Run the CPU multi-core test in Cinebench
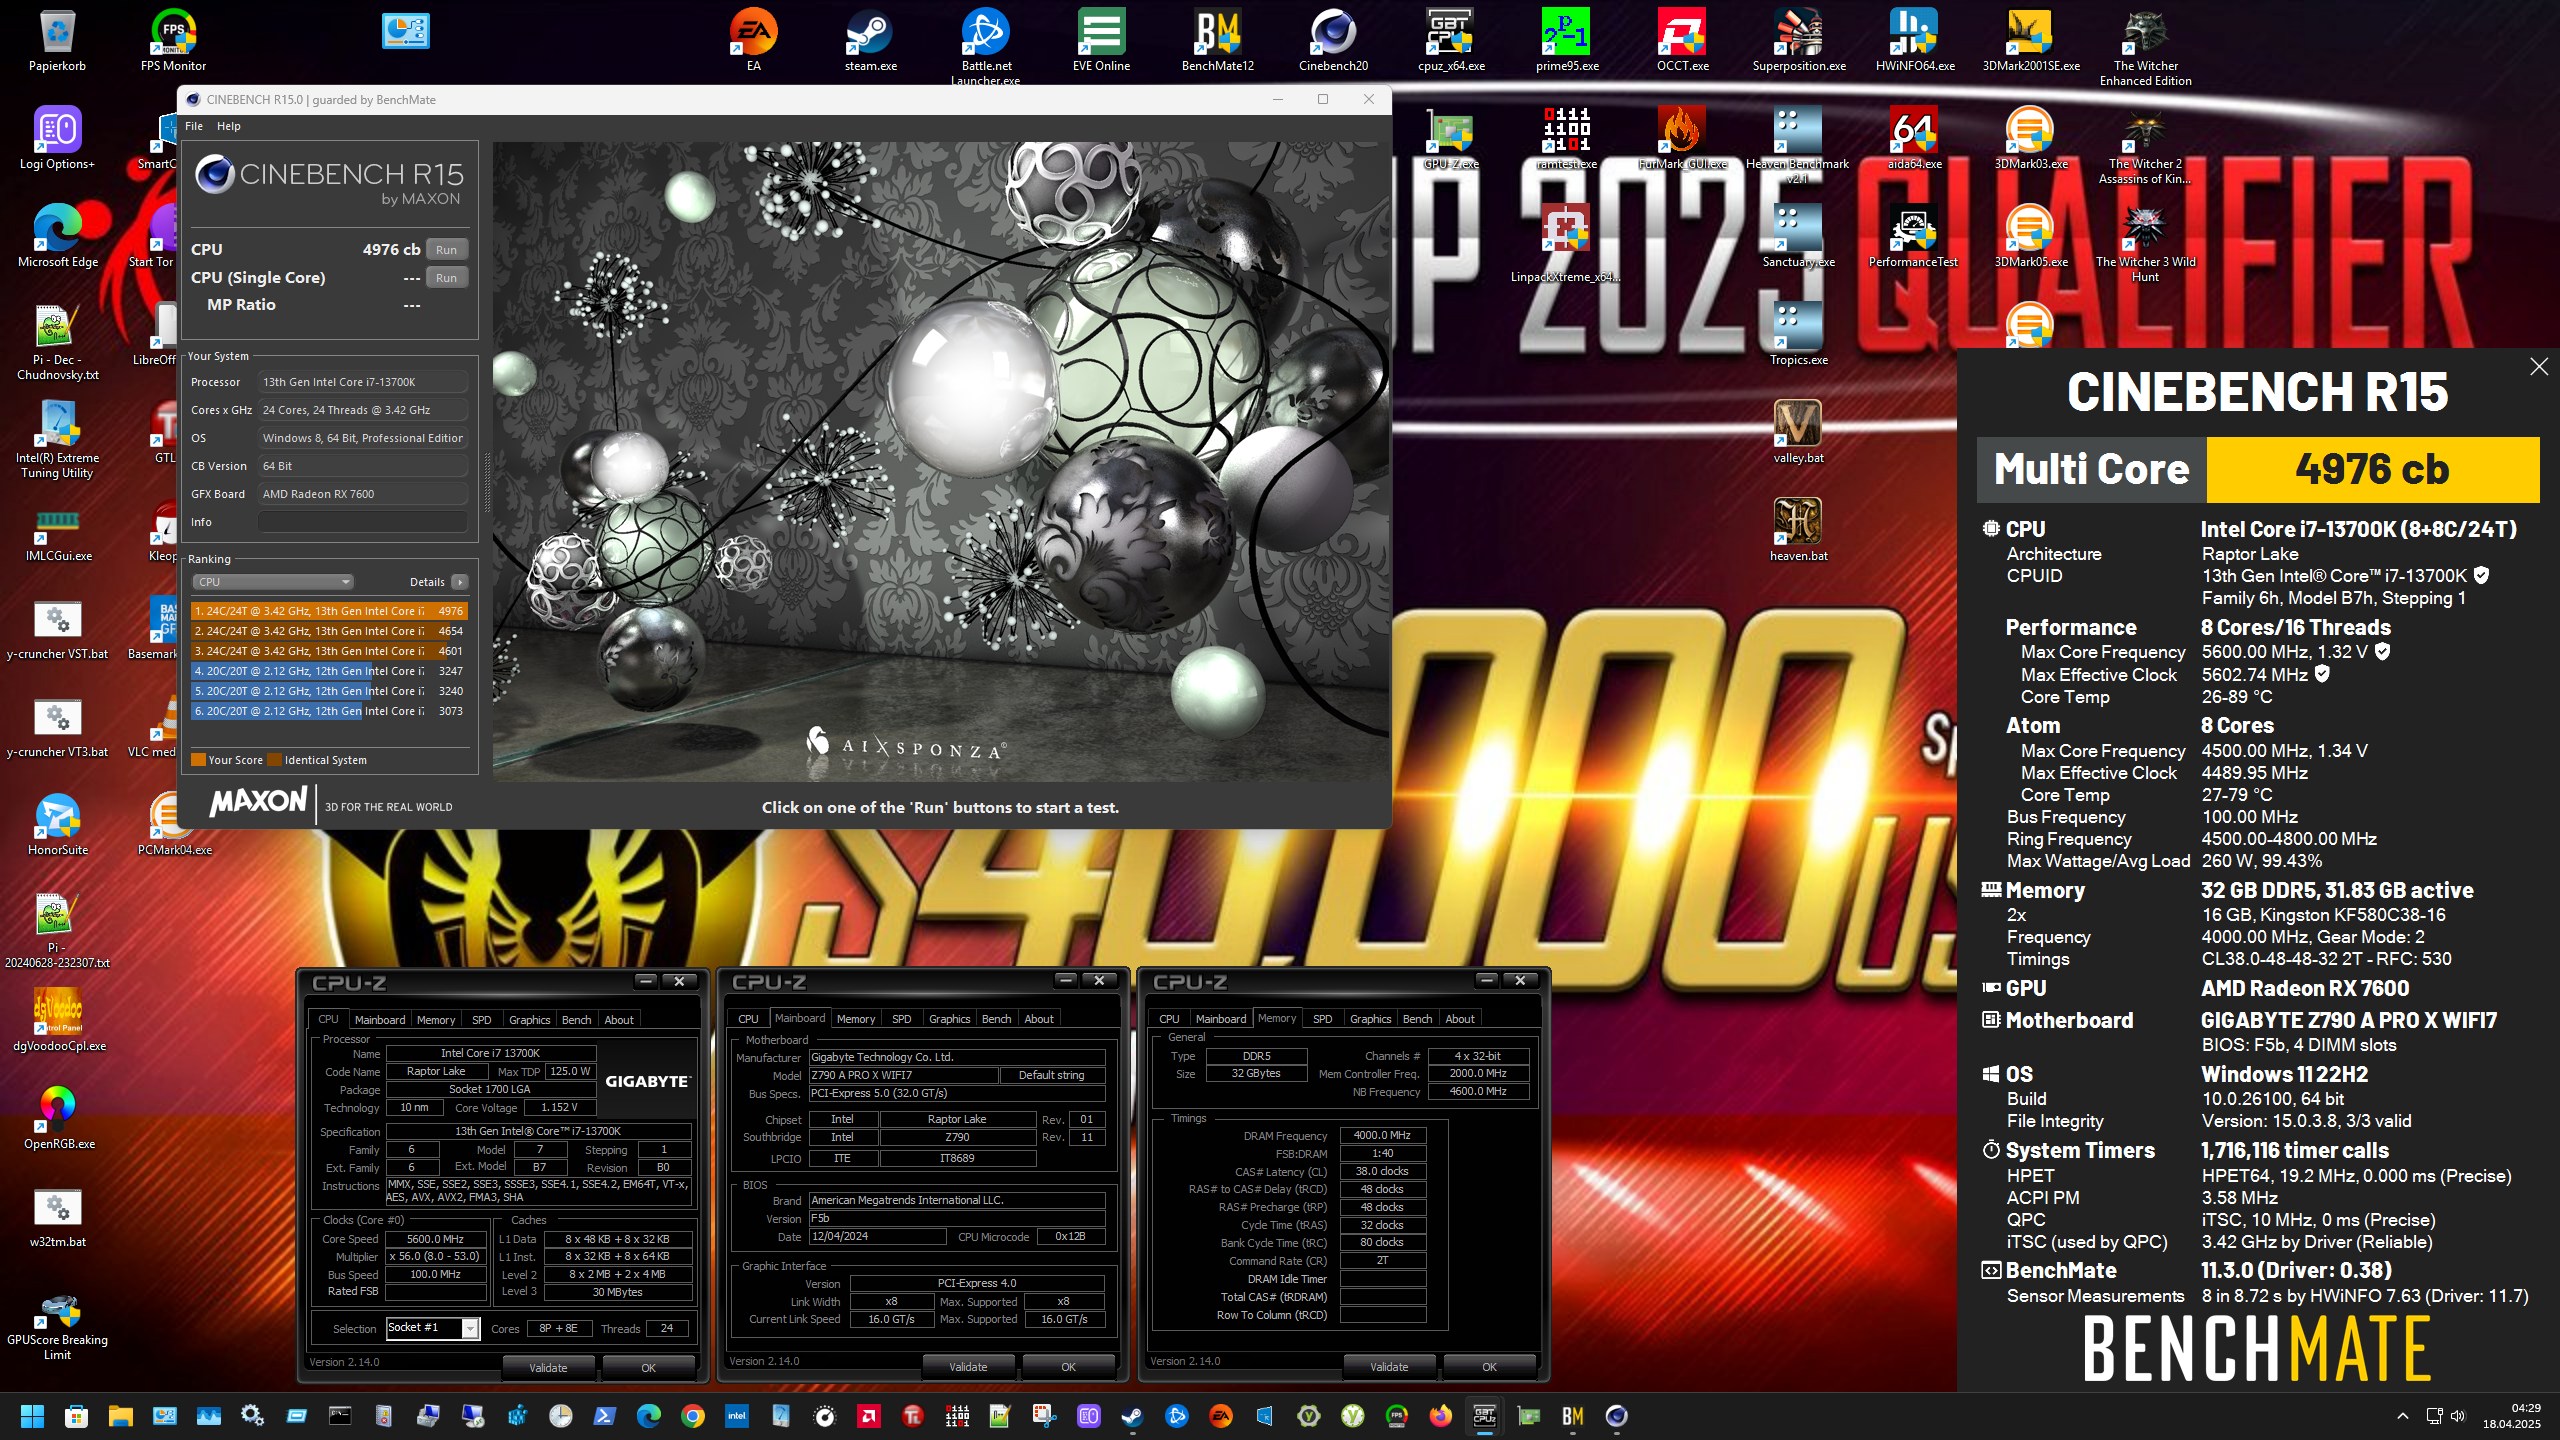 tap(446, 250)
